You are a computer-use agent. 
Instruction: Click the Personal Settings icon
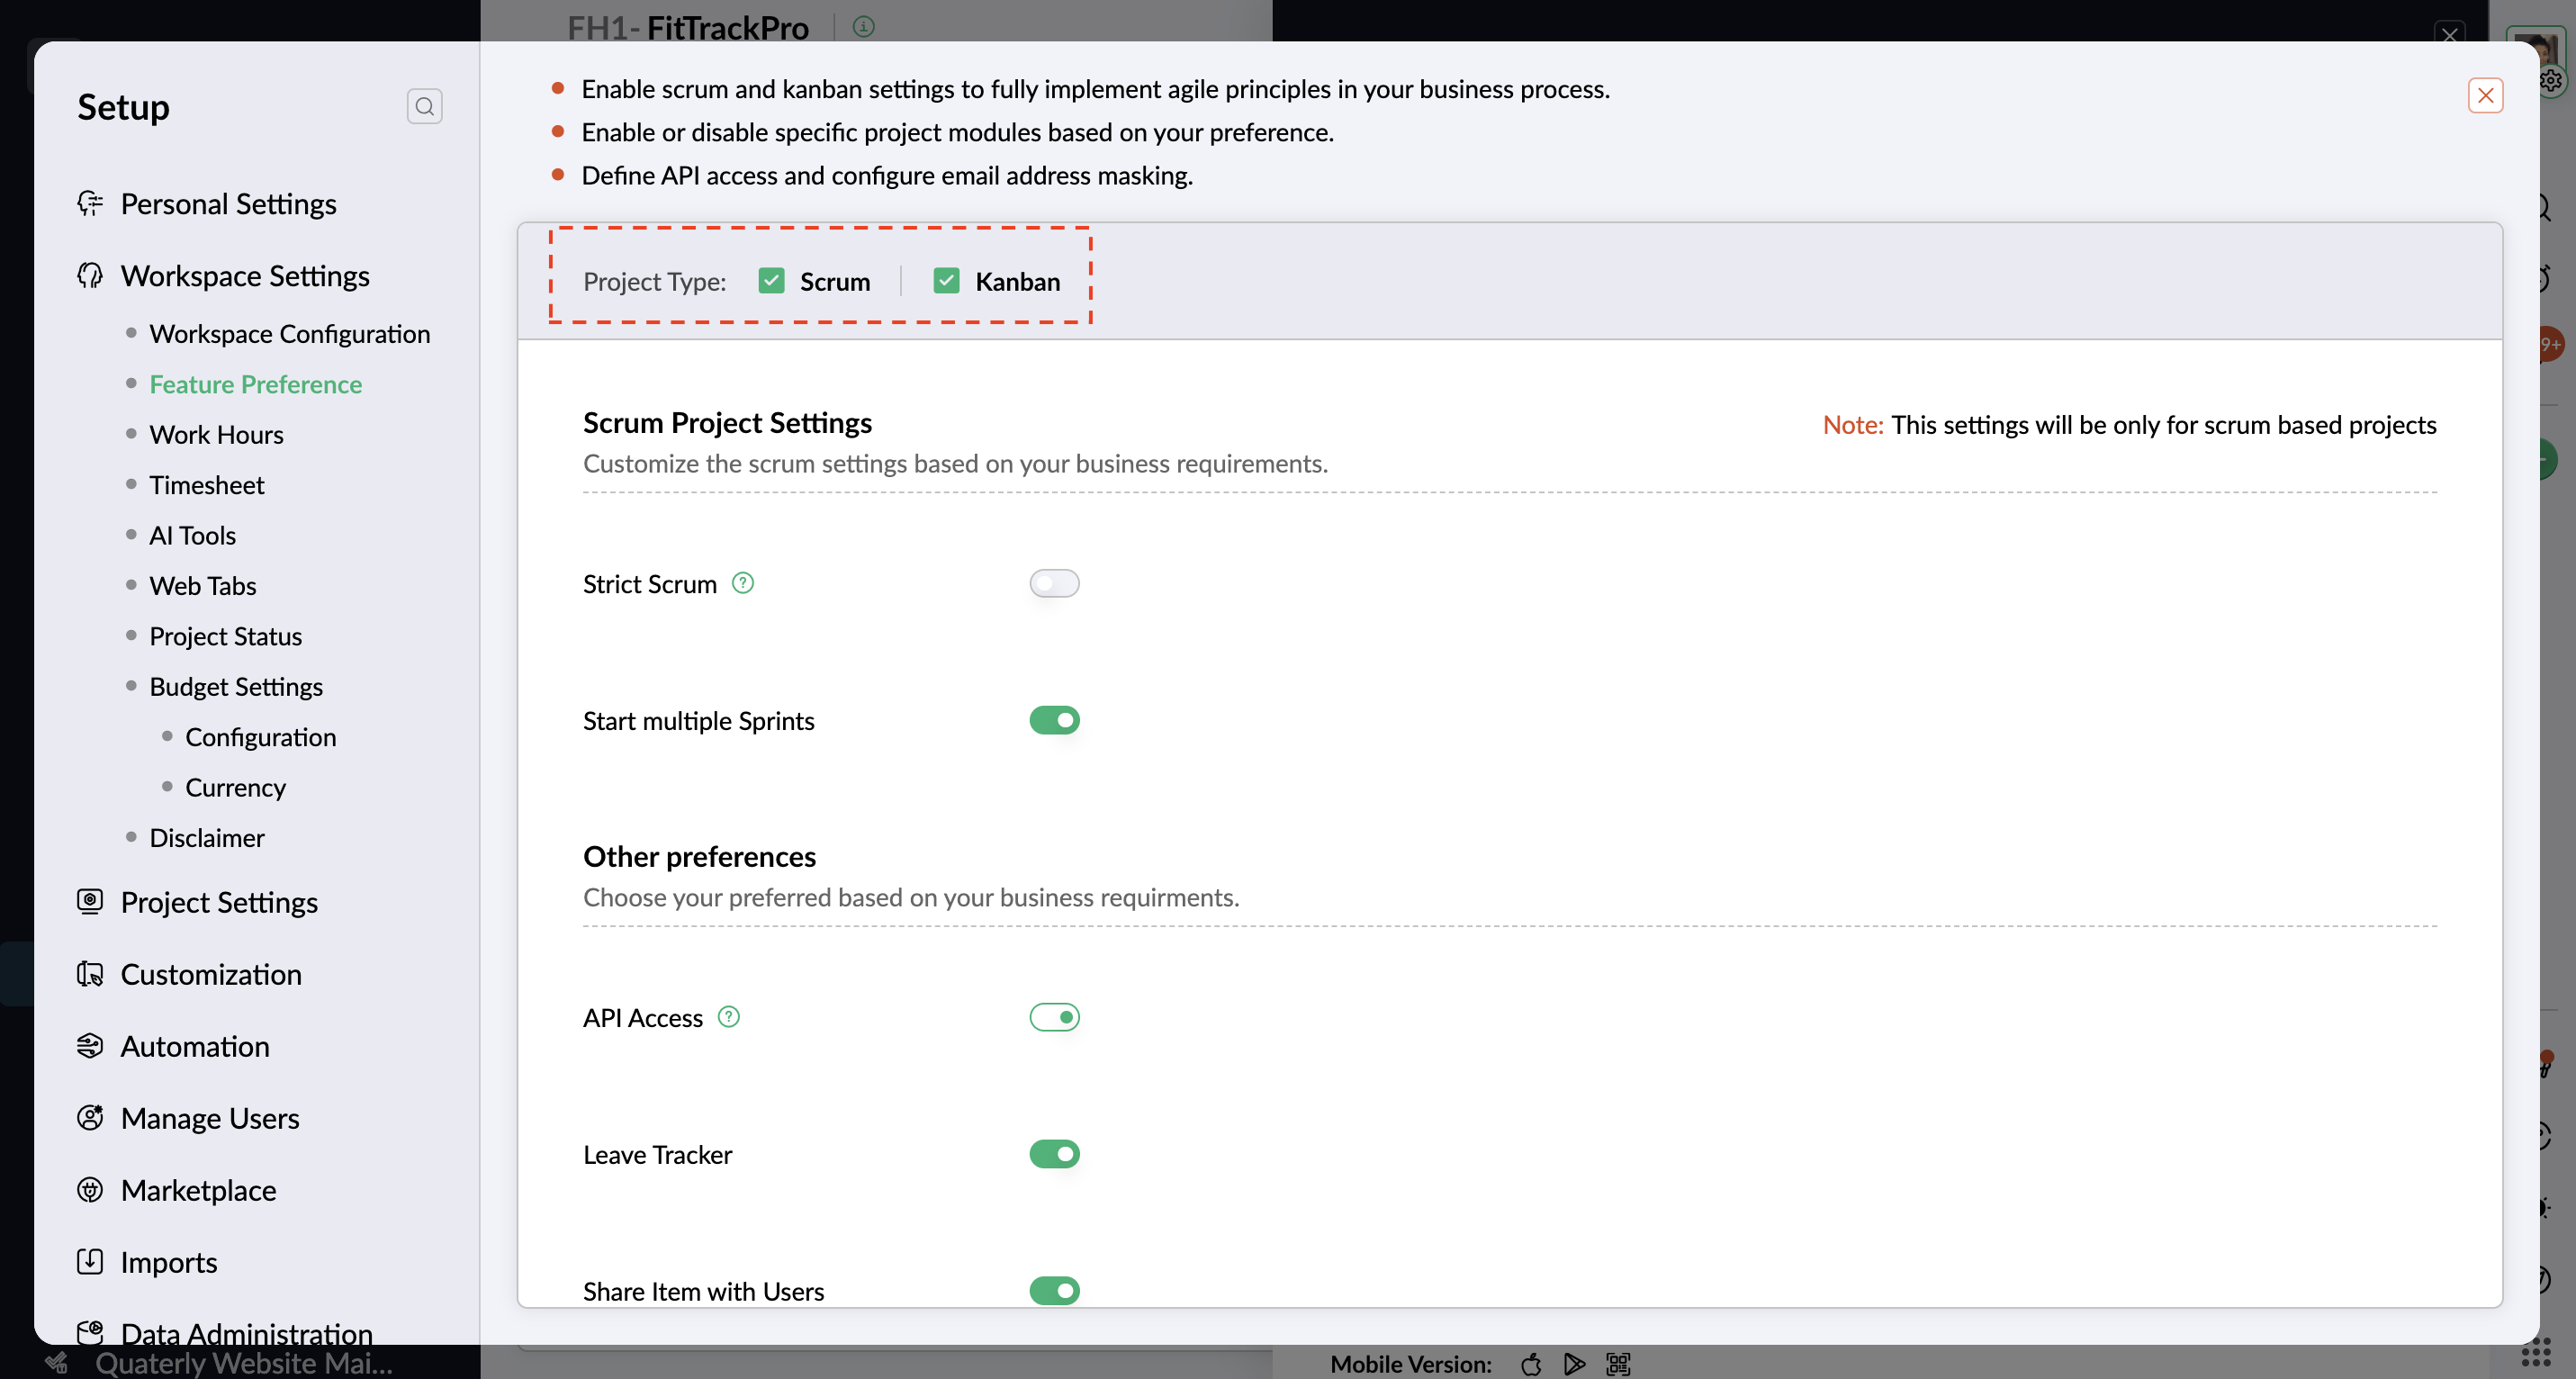90,203
